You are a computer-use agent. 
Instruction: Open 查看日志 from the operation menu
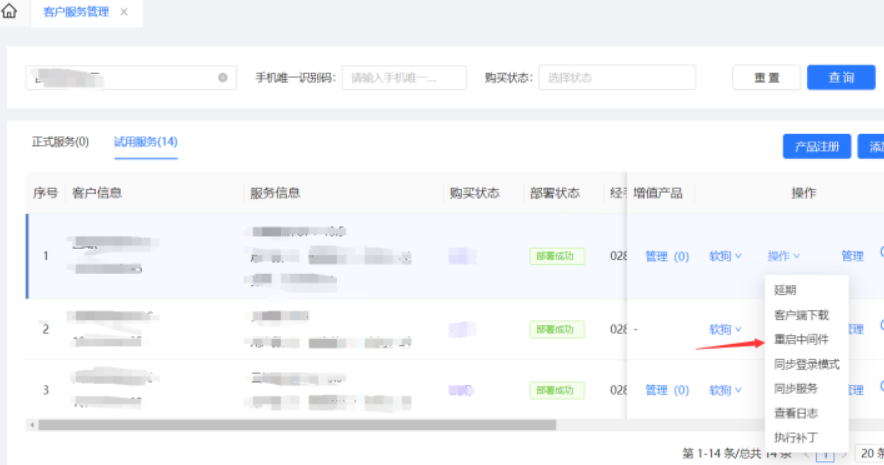795,412
